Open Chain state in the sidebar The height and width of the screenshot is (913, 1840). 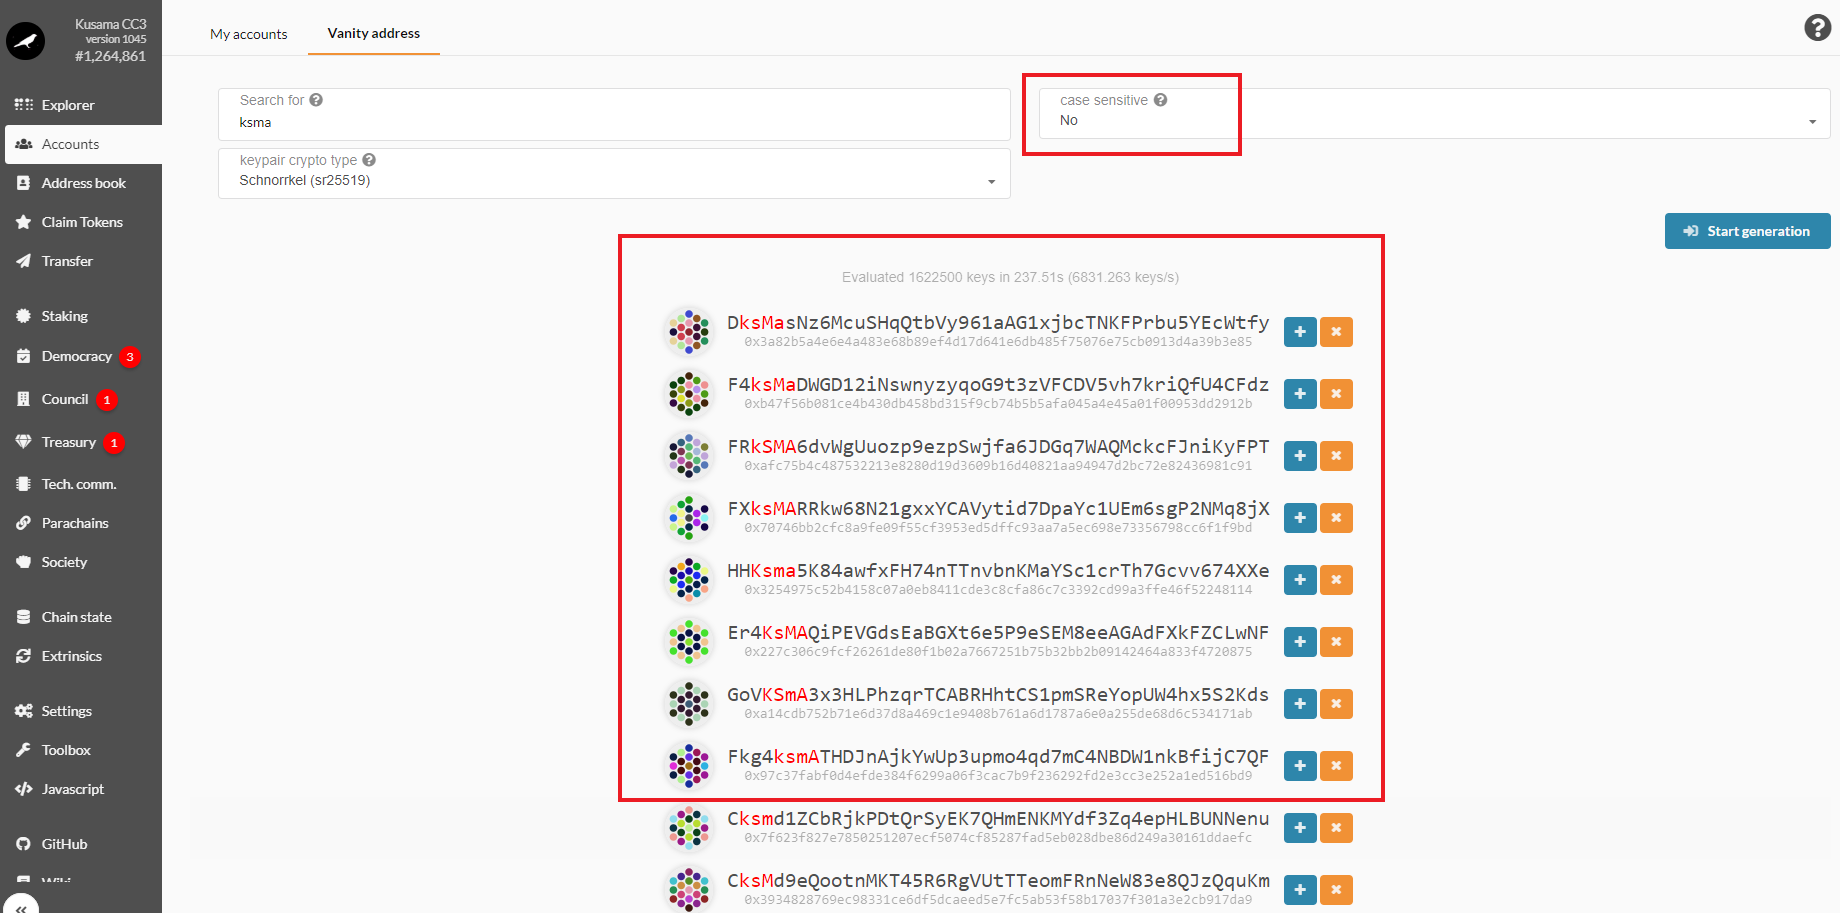point(81,617)
